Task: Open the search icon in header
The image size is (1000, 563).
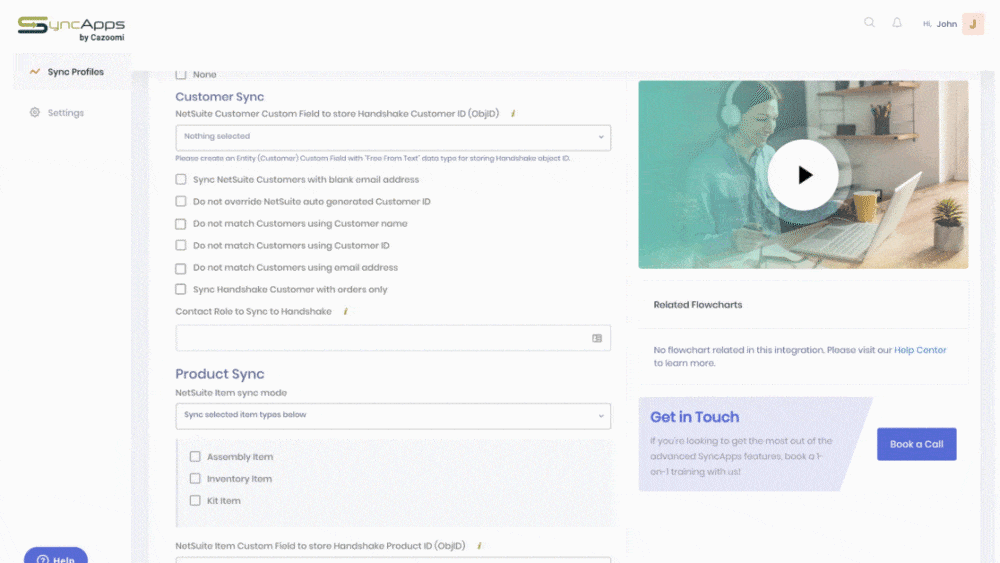Action: tap(869, 23)
